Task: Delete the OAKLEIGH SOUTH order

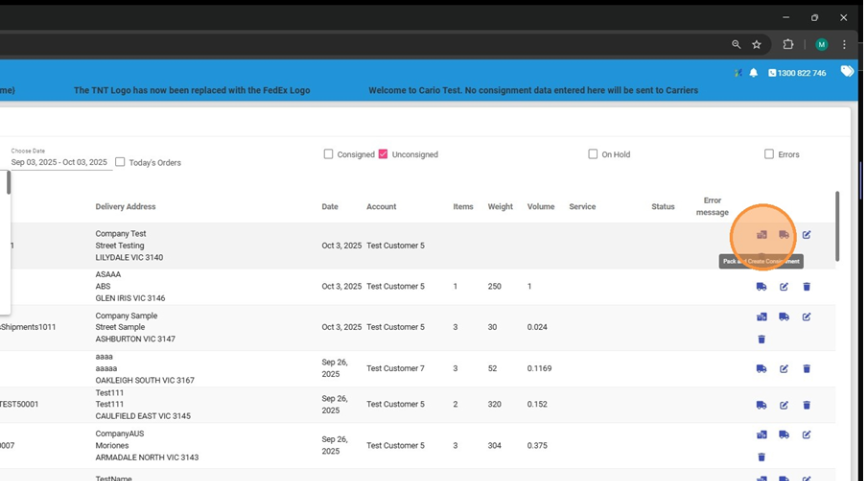Action: tap(806, 369)
